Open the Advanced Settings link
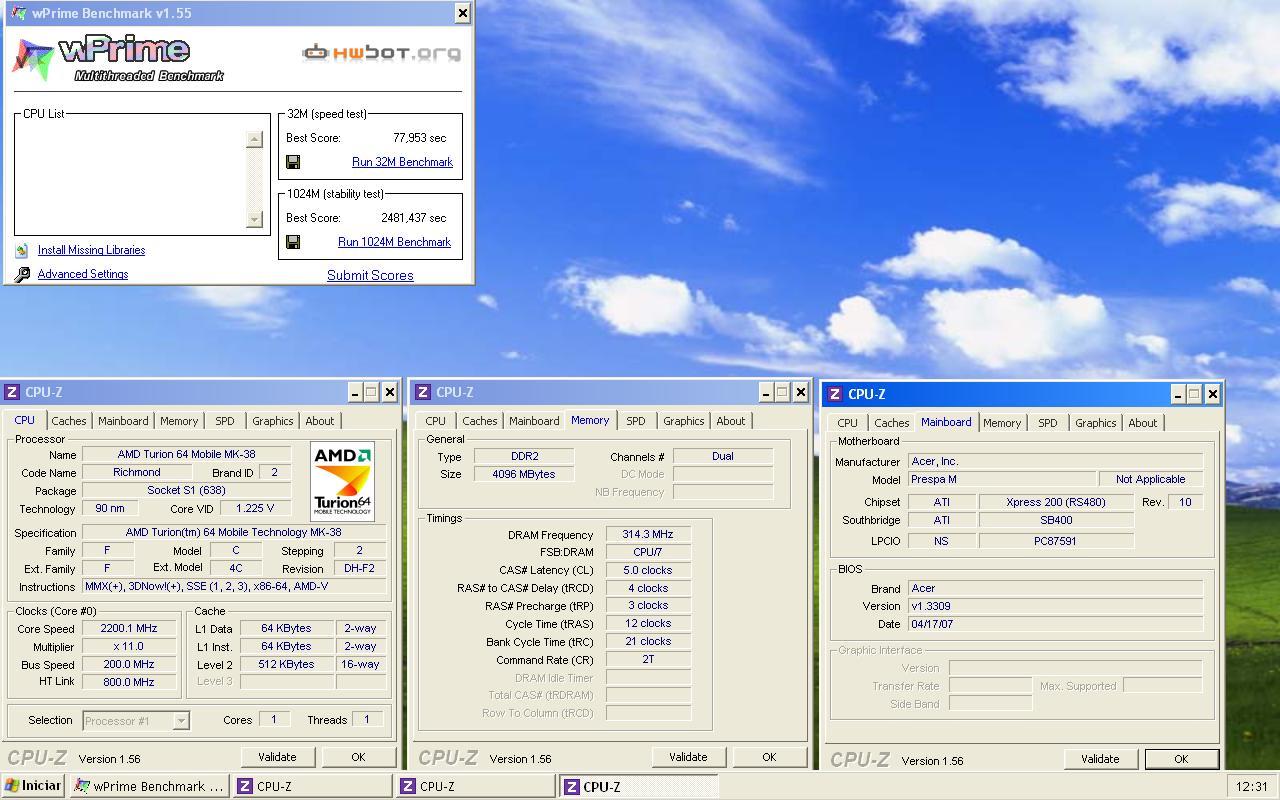 [83, 274]
